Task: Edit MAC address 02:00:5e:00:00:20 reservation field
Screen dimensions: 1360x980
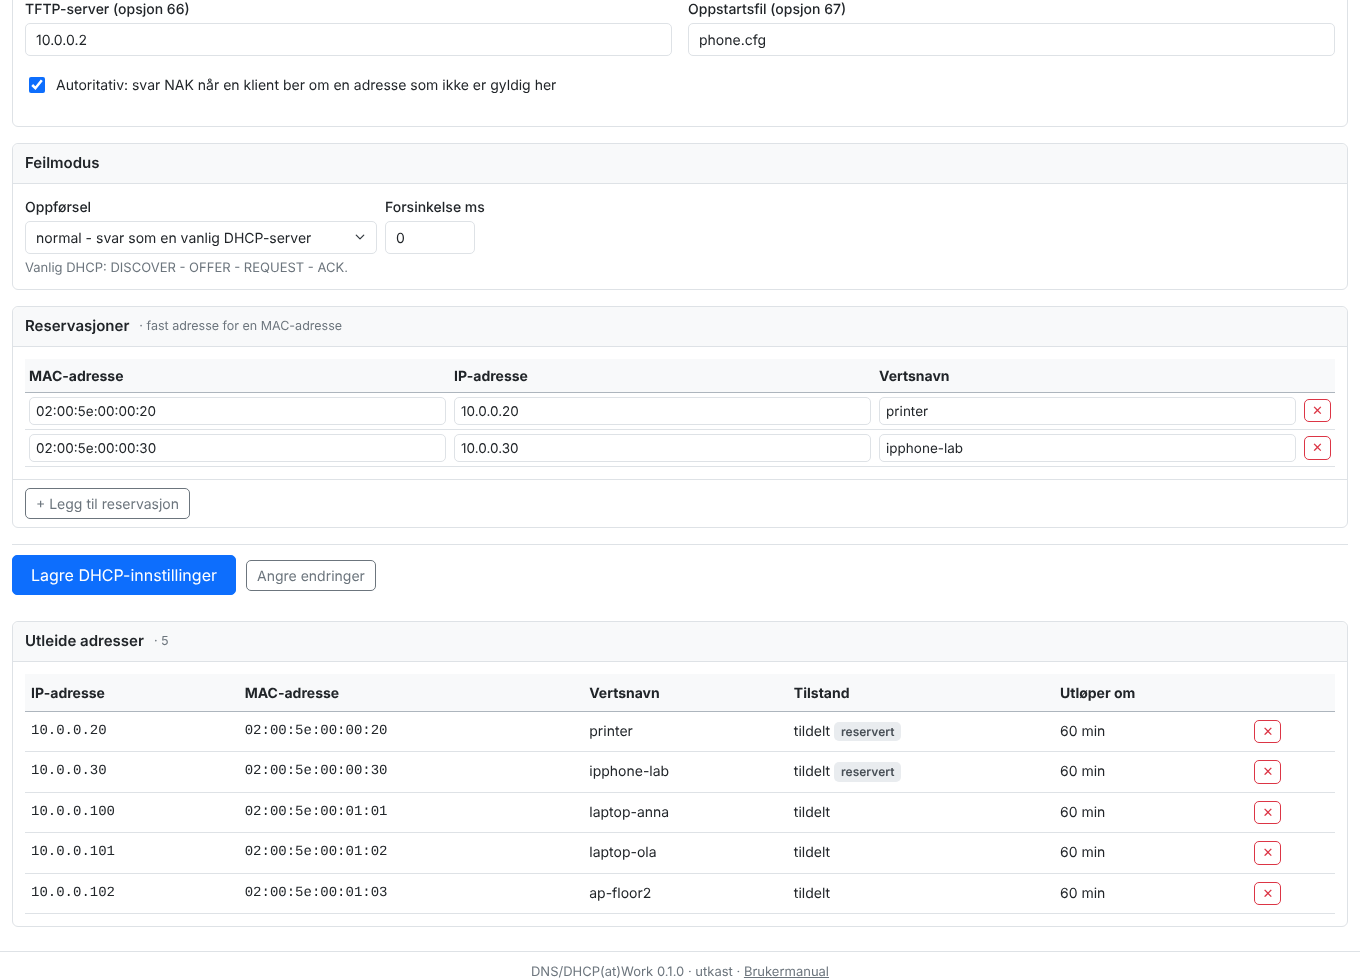Action: coord(237,411)
